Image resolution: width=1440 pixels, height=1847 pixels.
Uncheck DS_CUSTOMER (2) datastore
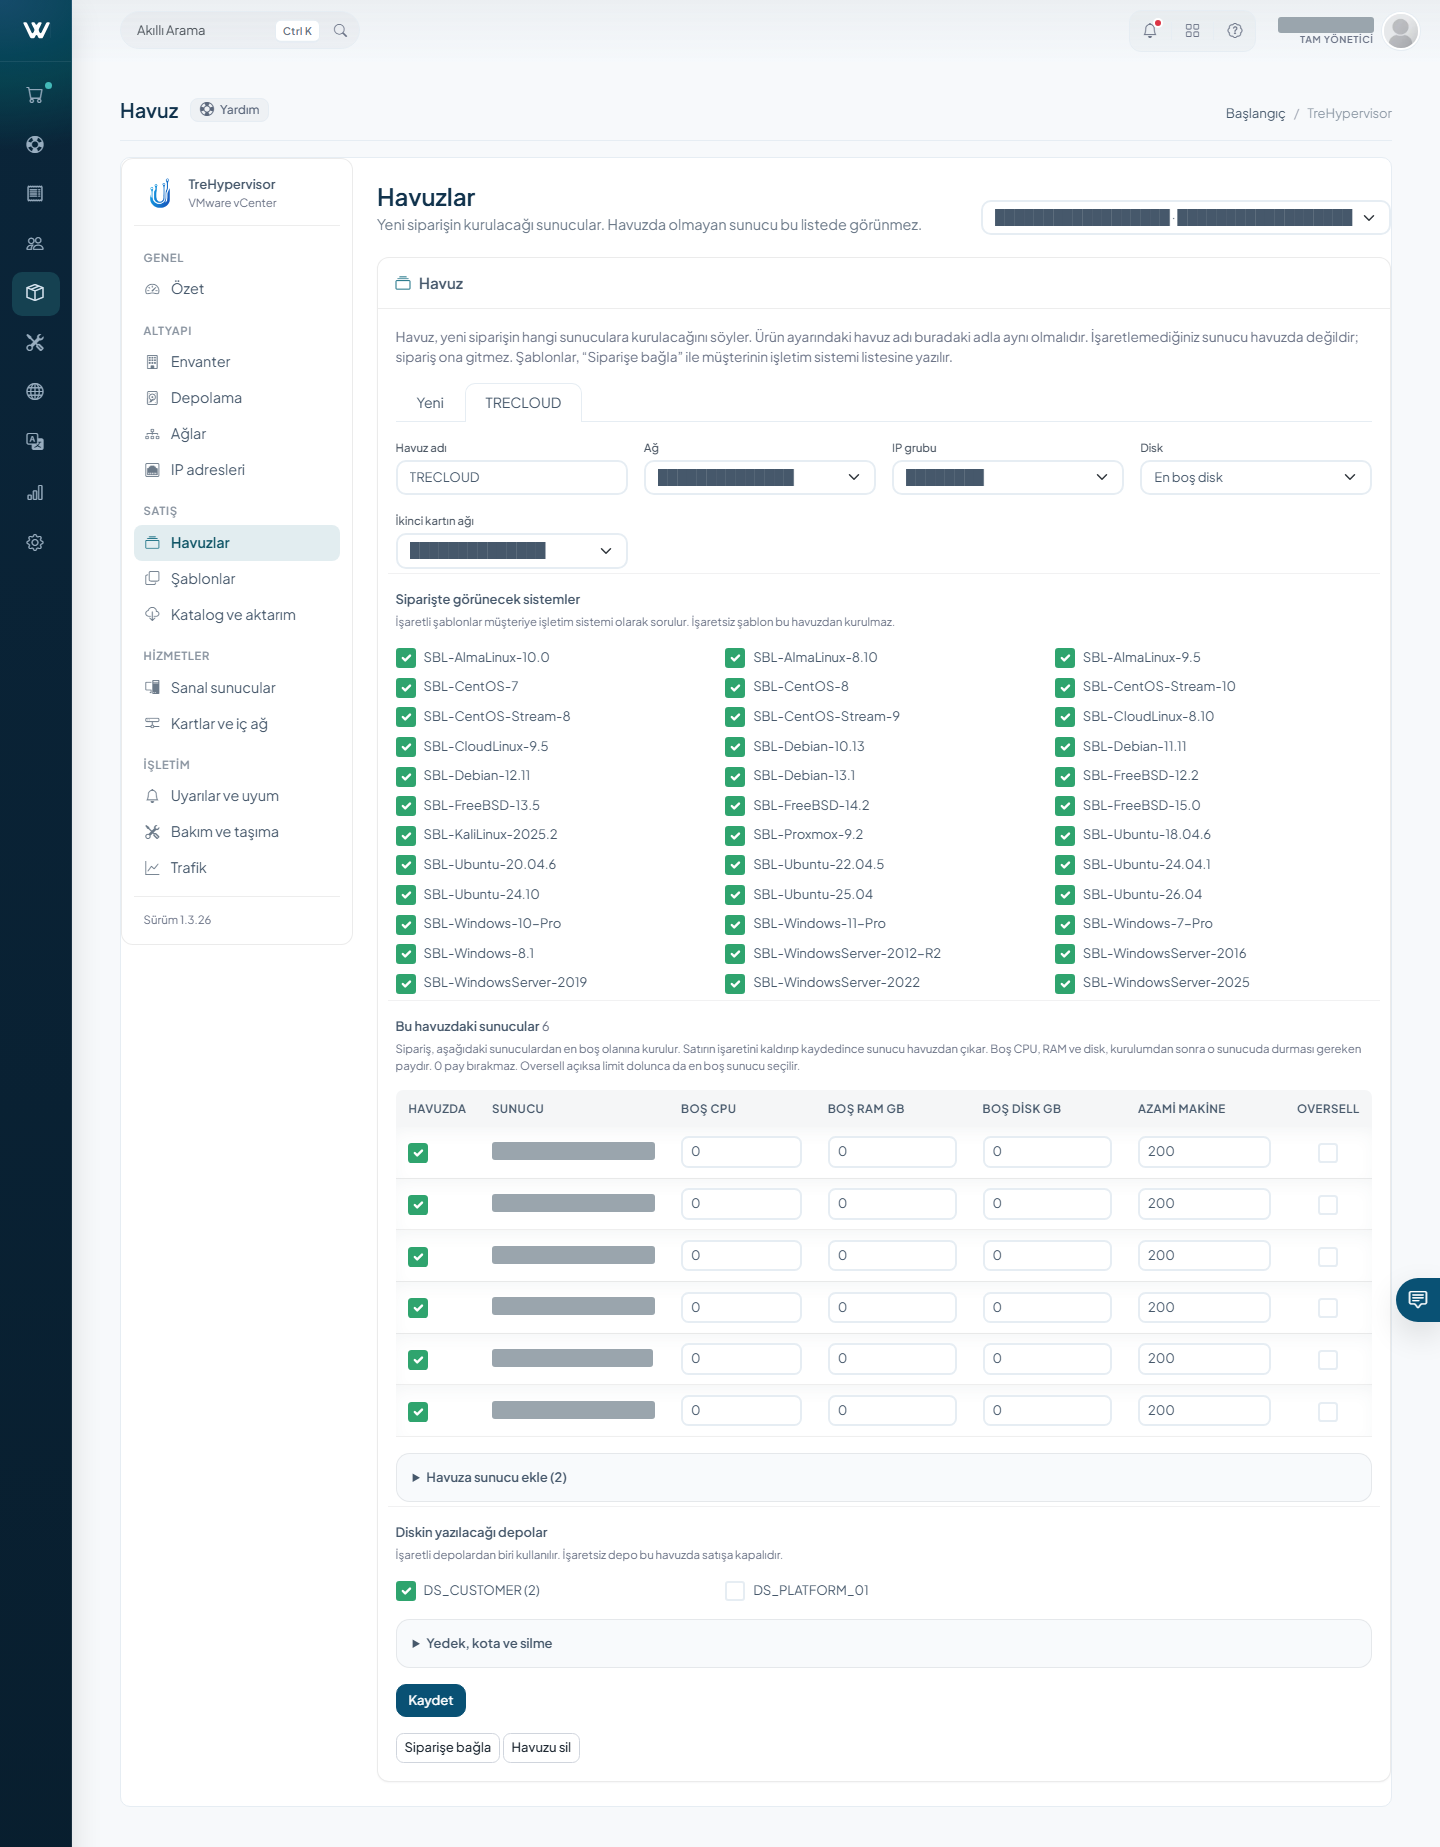(x=406, y=1591)
